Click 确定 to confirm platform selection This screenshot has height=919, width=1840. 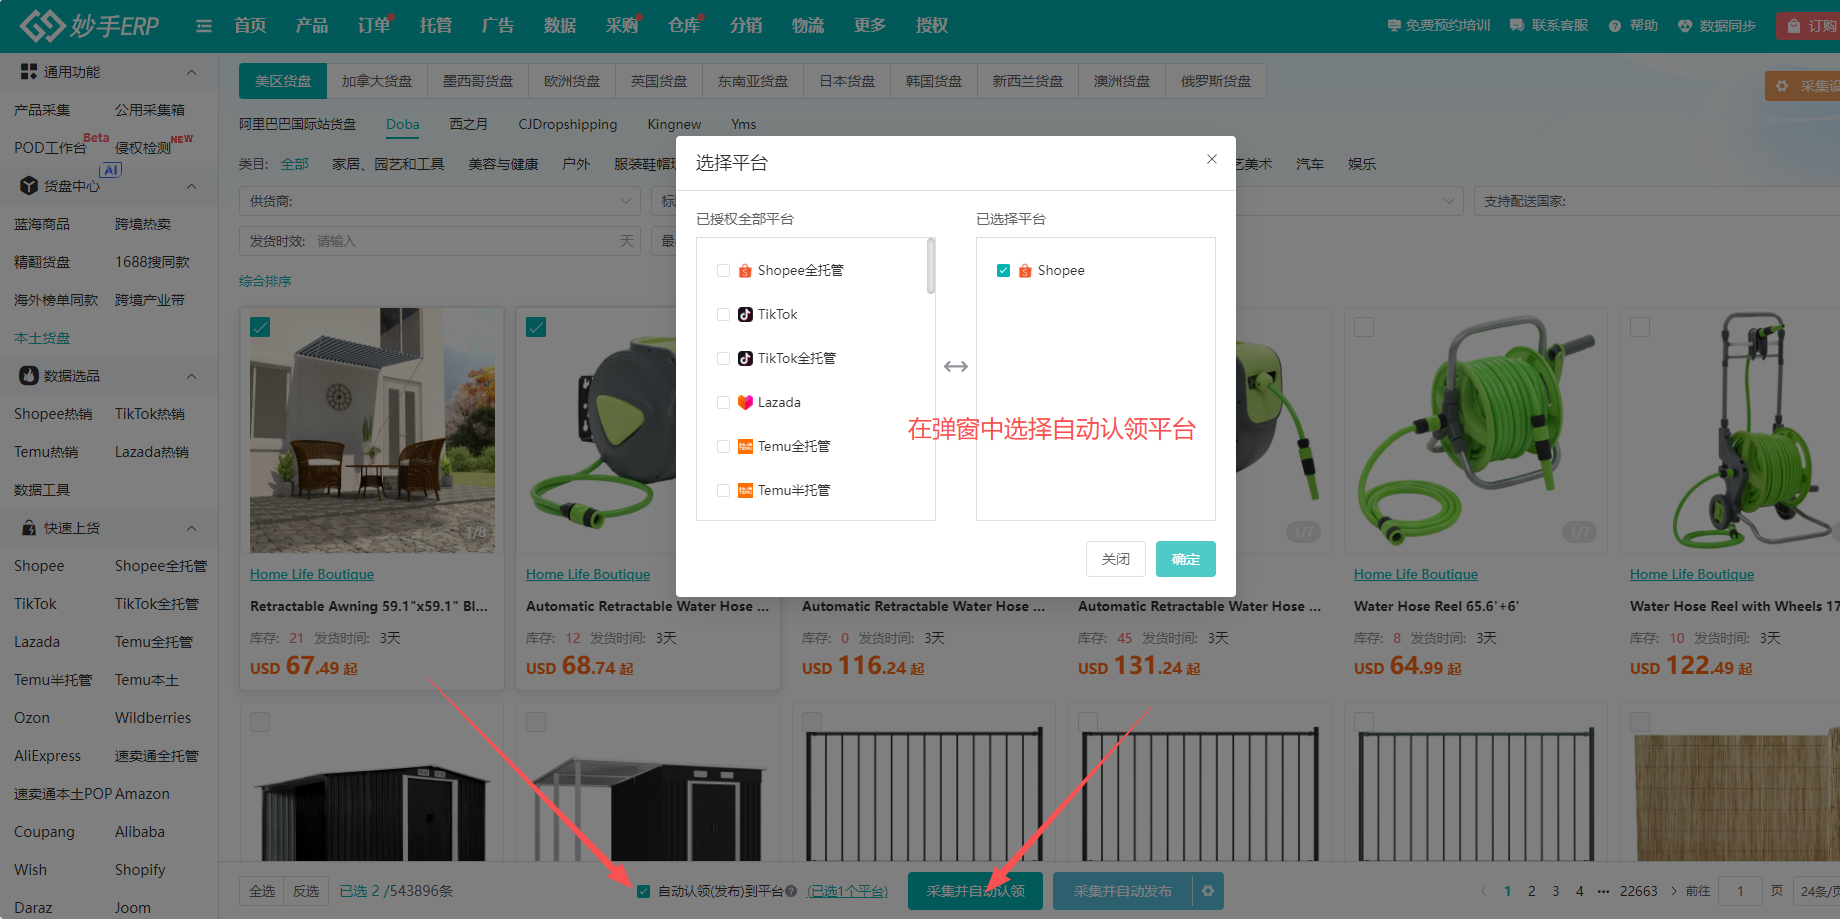point(1186,559)
